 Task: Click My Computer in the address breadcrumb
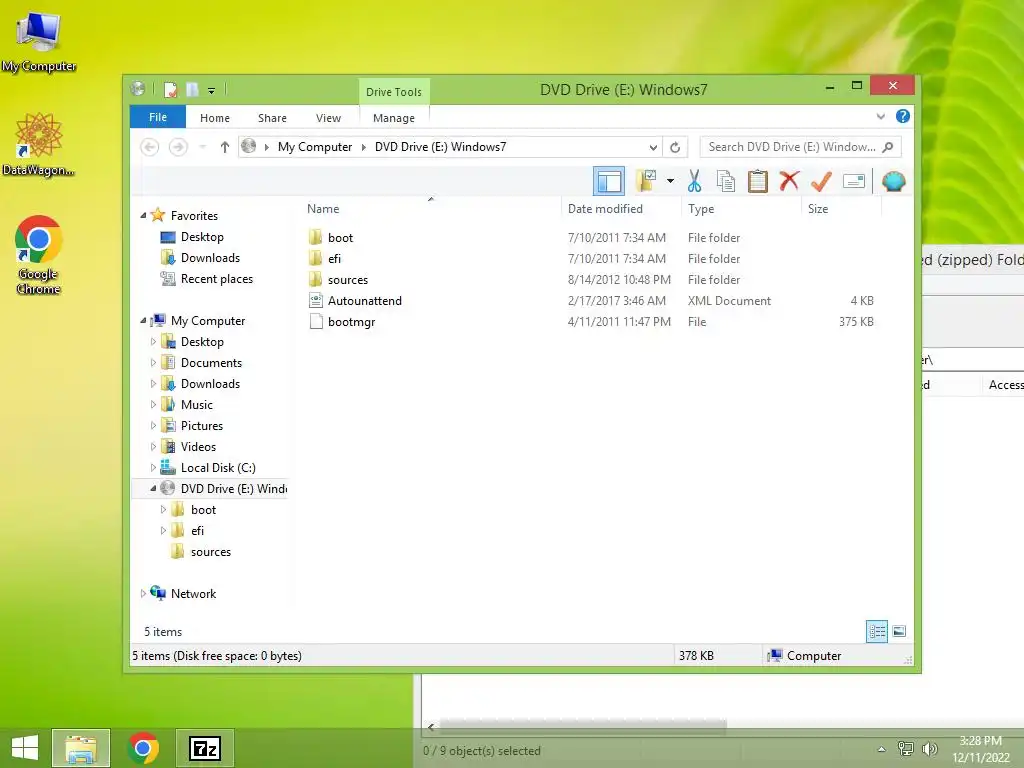click(x=315, y=147)
